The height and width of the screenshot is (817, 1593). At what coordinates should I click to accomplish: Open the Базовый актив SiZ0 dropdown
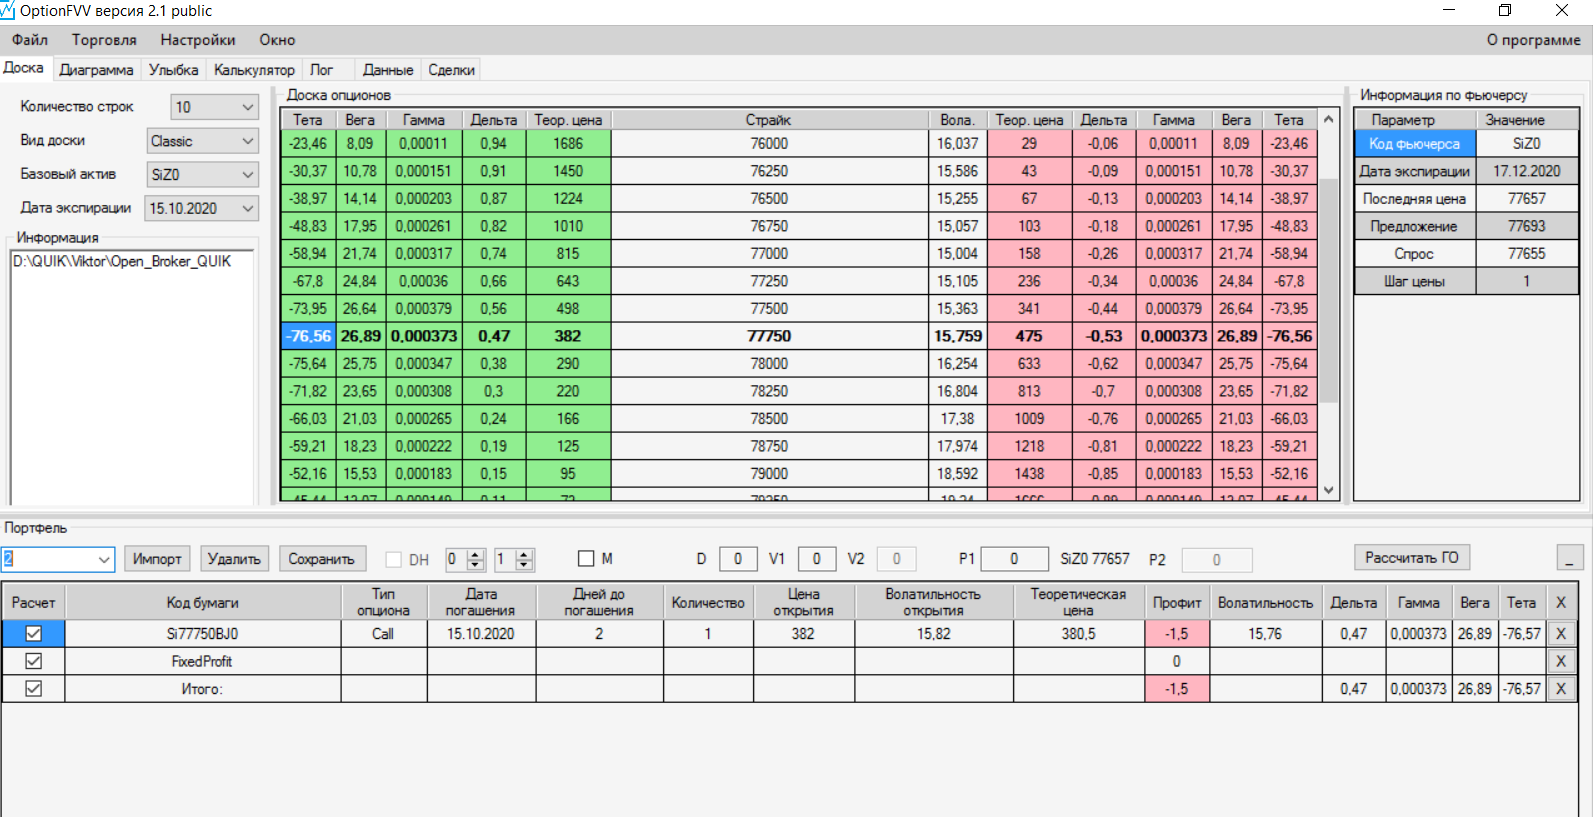[248, 175]
